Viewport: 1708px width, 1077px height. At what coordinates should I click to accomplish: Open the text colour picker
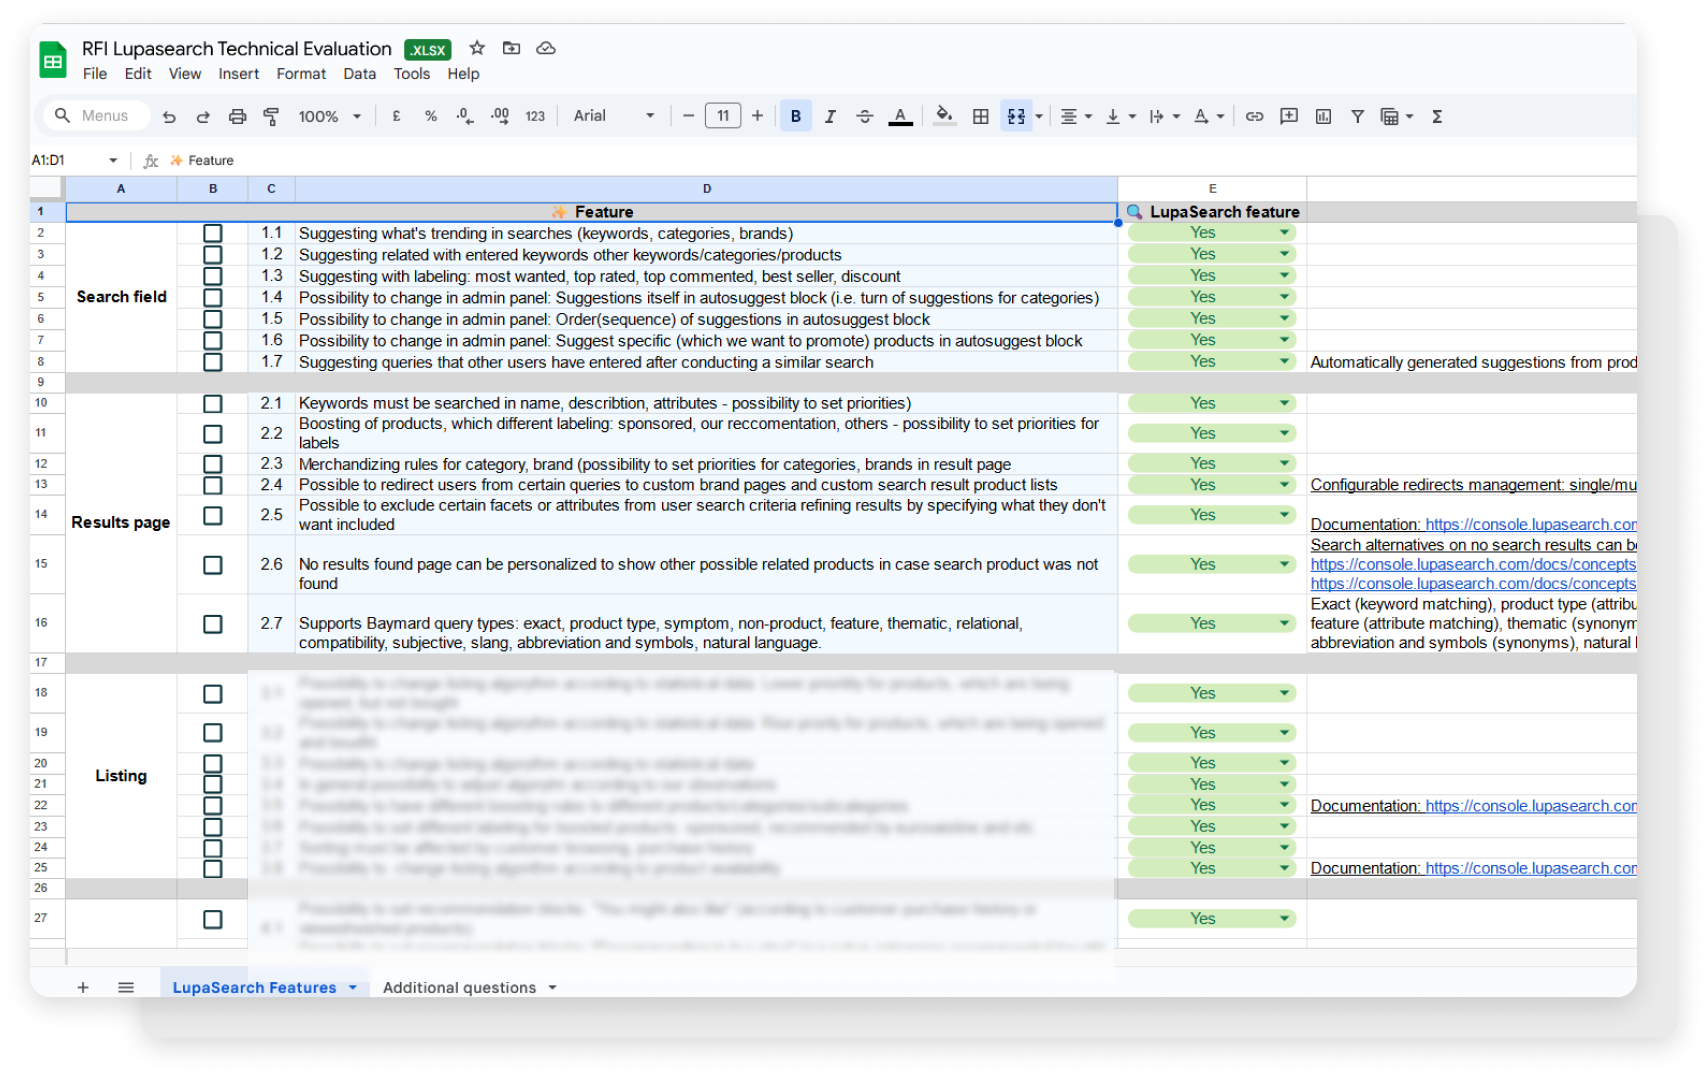click(901, 116)
